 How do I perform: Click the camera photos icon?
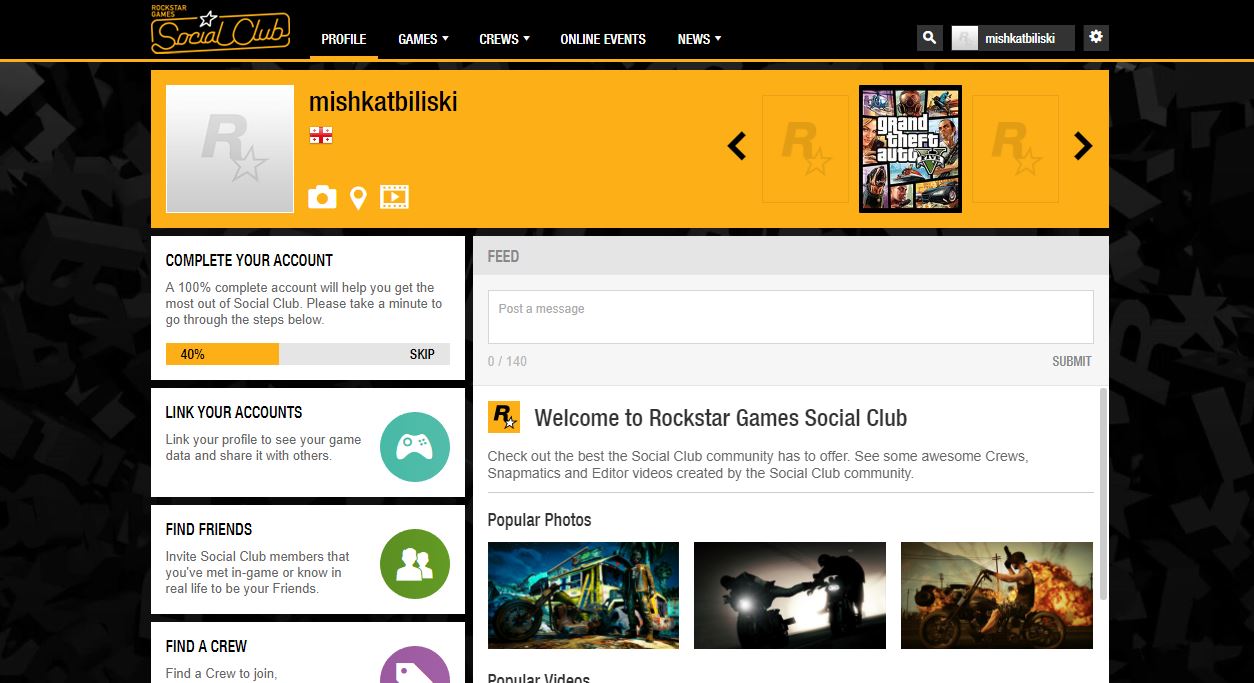tap(322, 197)
